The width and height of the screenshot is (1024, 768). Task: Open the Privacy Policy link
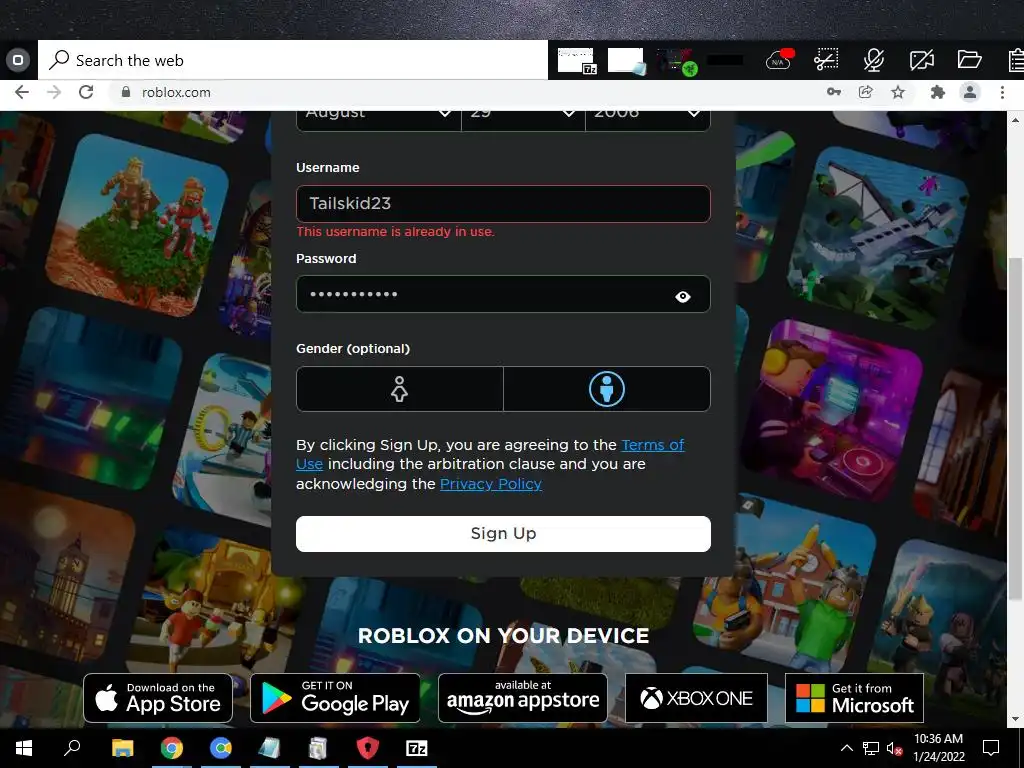point(490,484)
